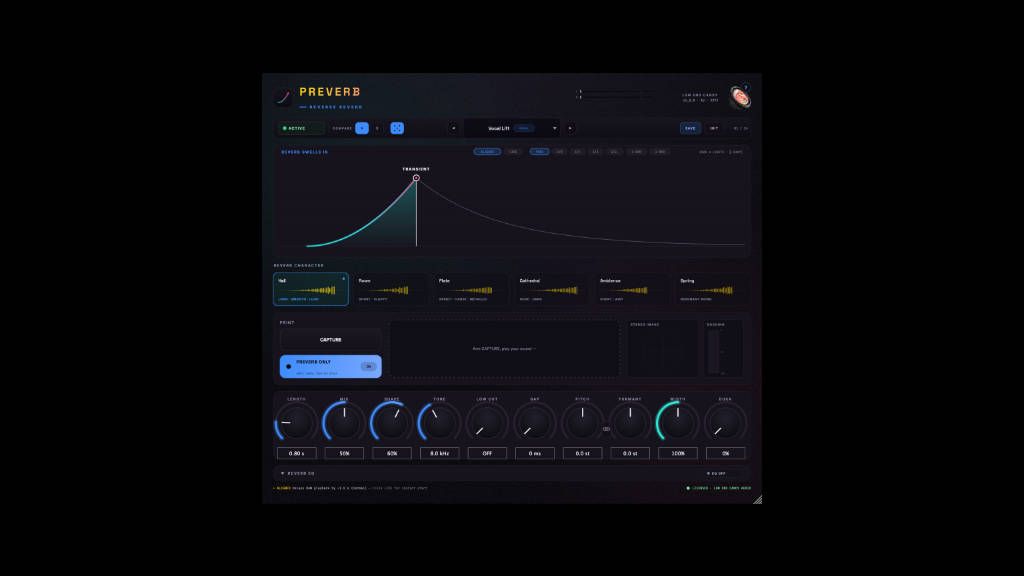Go to the next preset

570,129
